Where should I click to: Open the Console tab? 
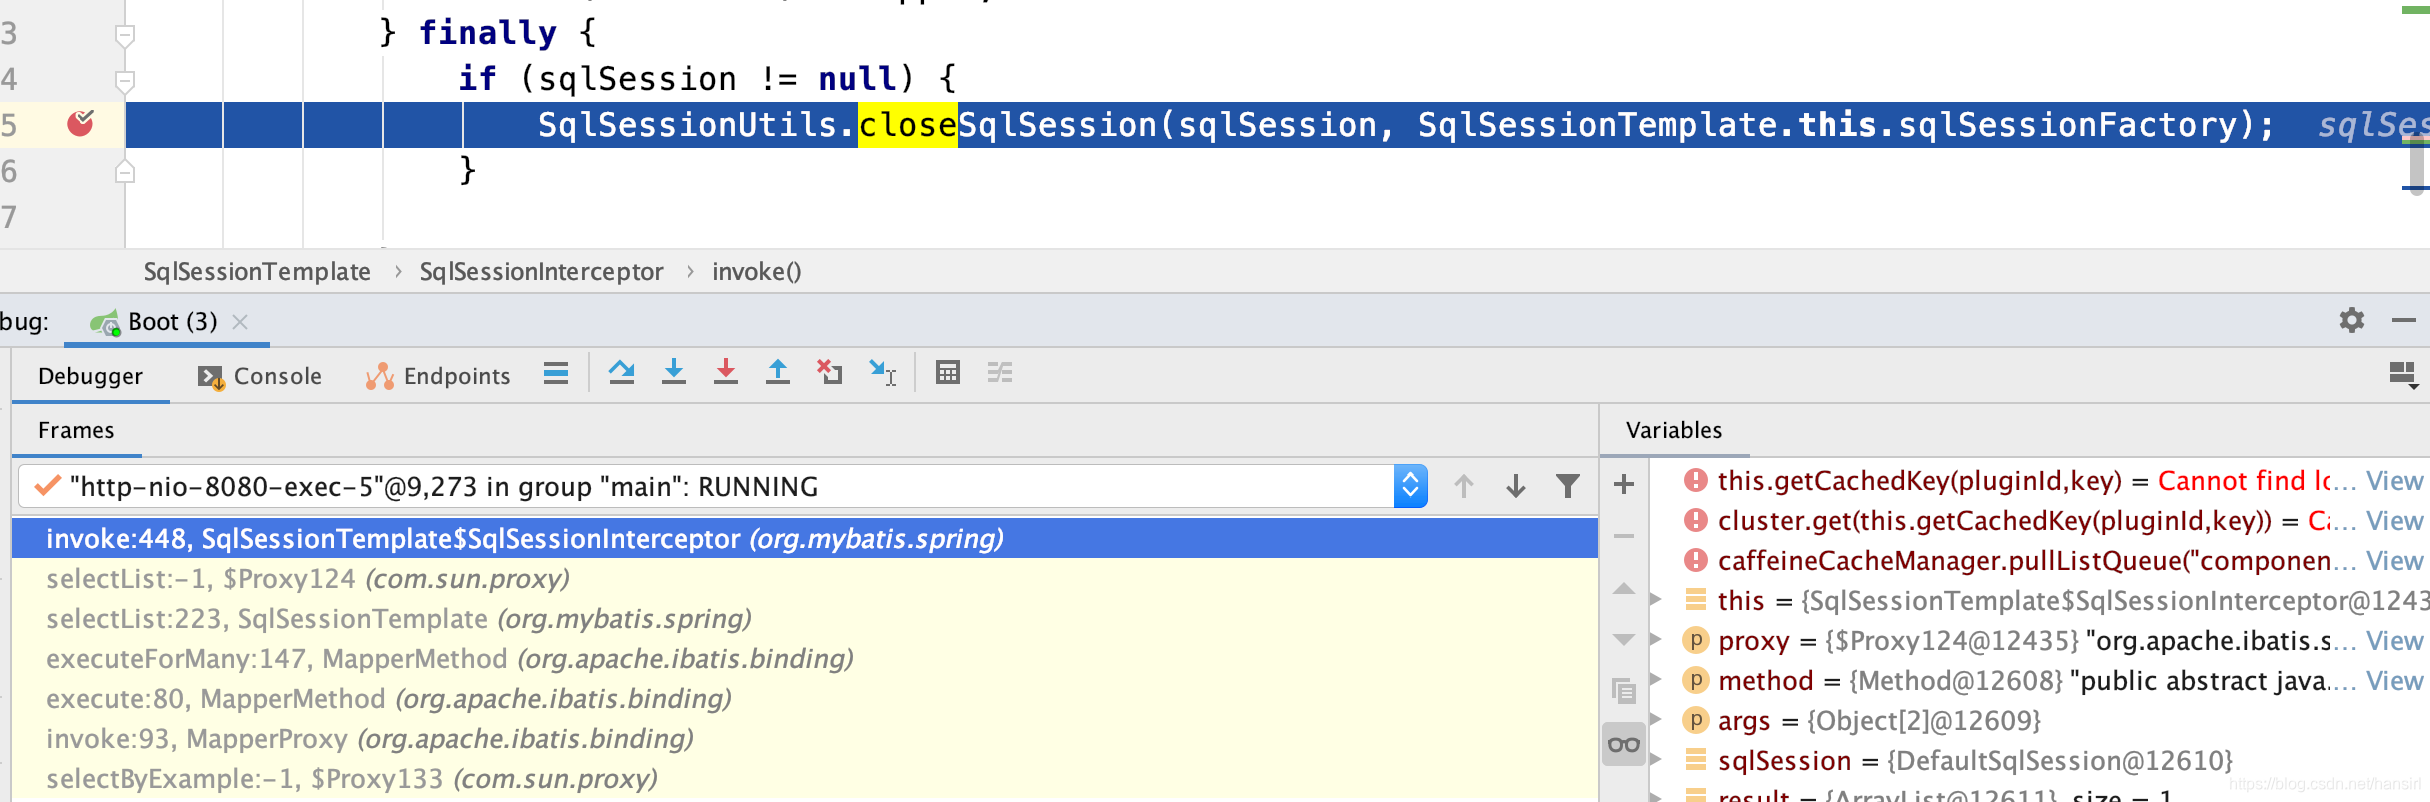point(260,376)
